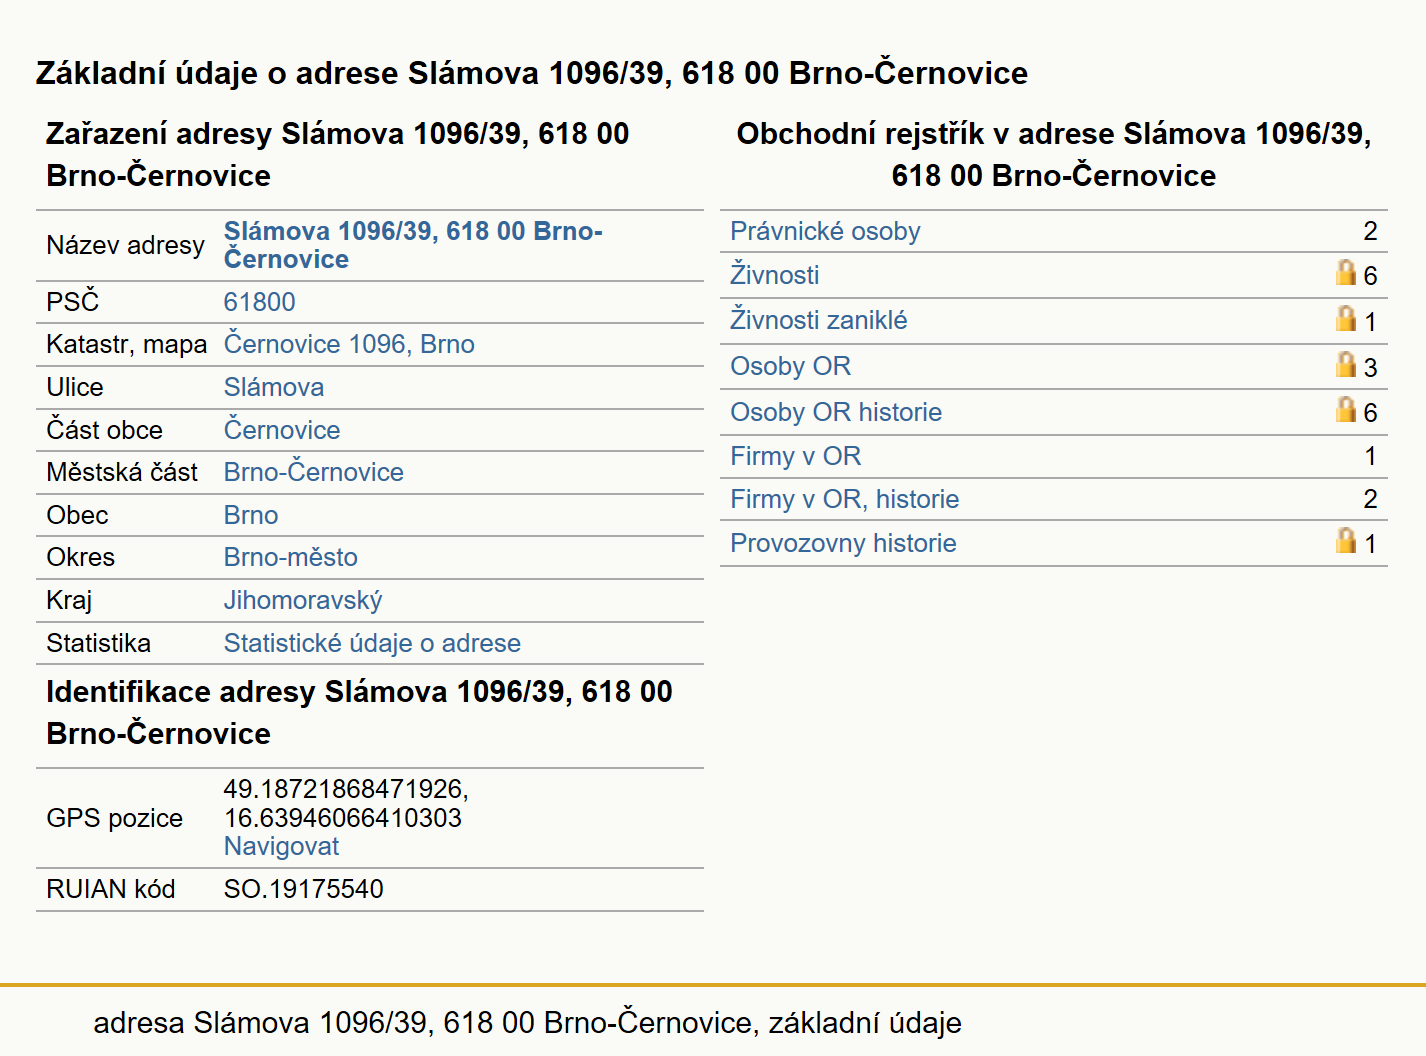Screen dimensions: 1426x1056
Task: Click the lock icon in Osoby OR row
Action: tap(1346, 364)
